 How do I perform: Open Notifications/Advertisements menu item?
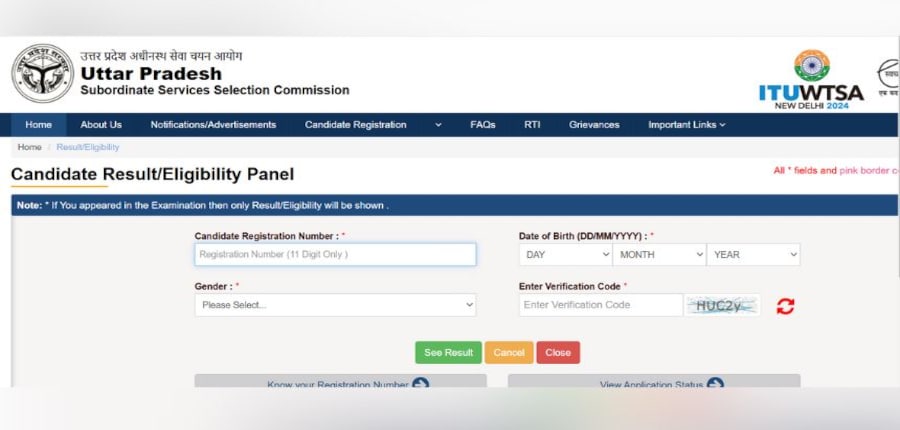pos(213,125)
